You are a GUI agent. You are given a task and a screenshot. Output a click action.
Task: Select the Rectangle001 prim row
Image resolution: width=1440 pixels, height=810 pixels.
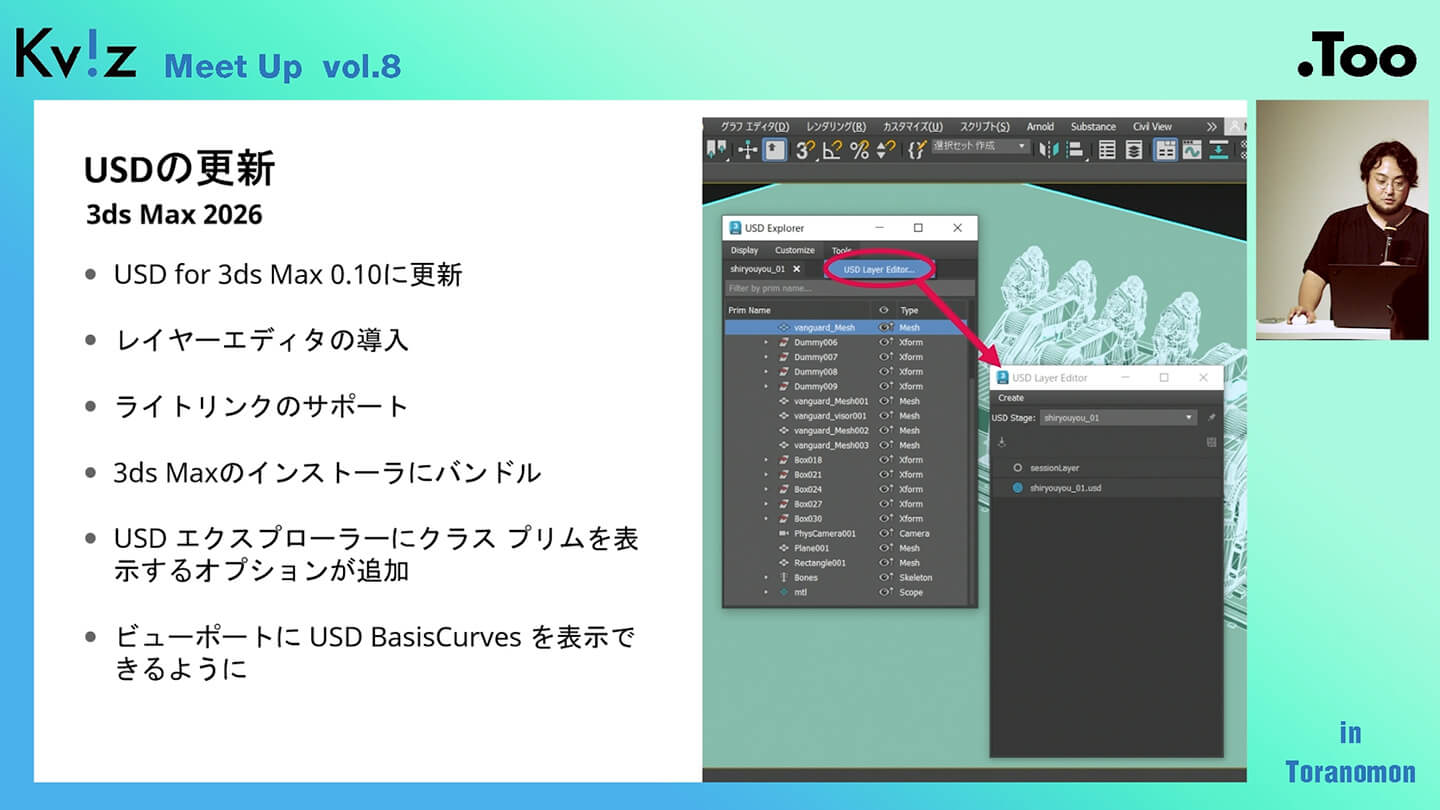coord(819,563)
